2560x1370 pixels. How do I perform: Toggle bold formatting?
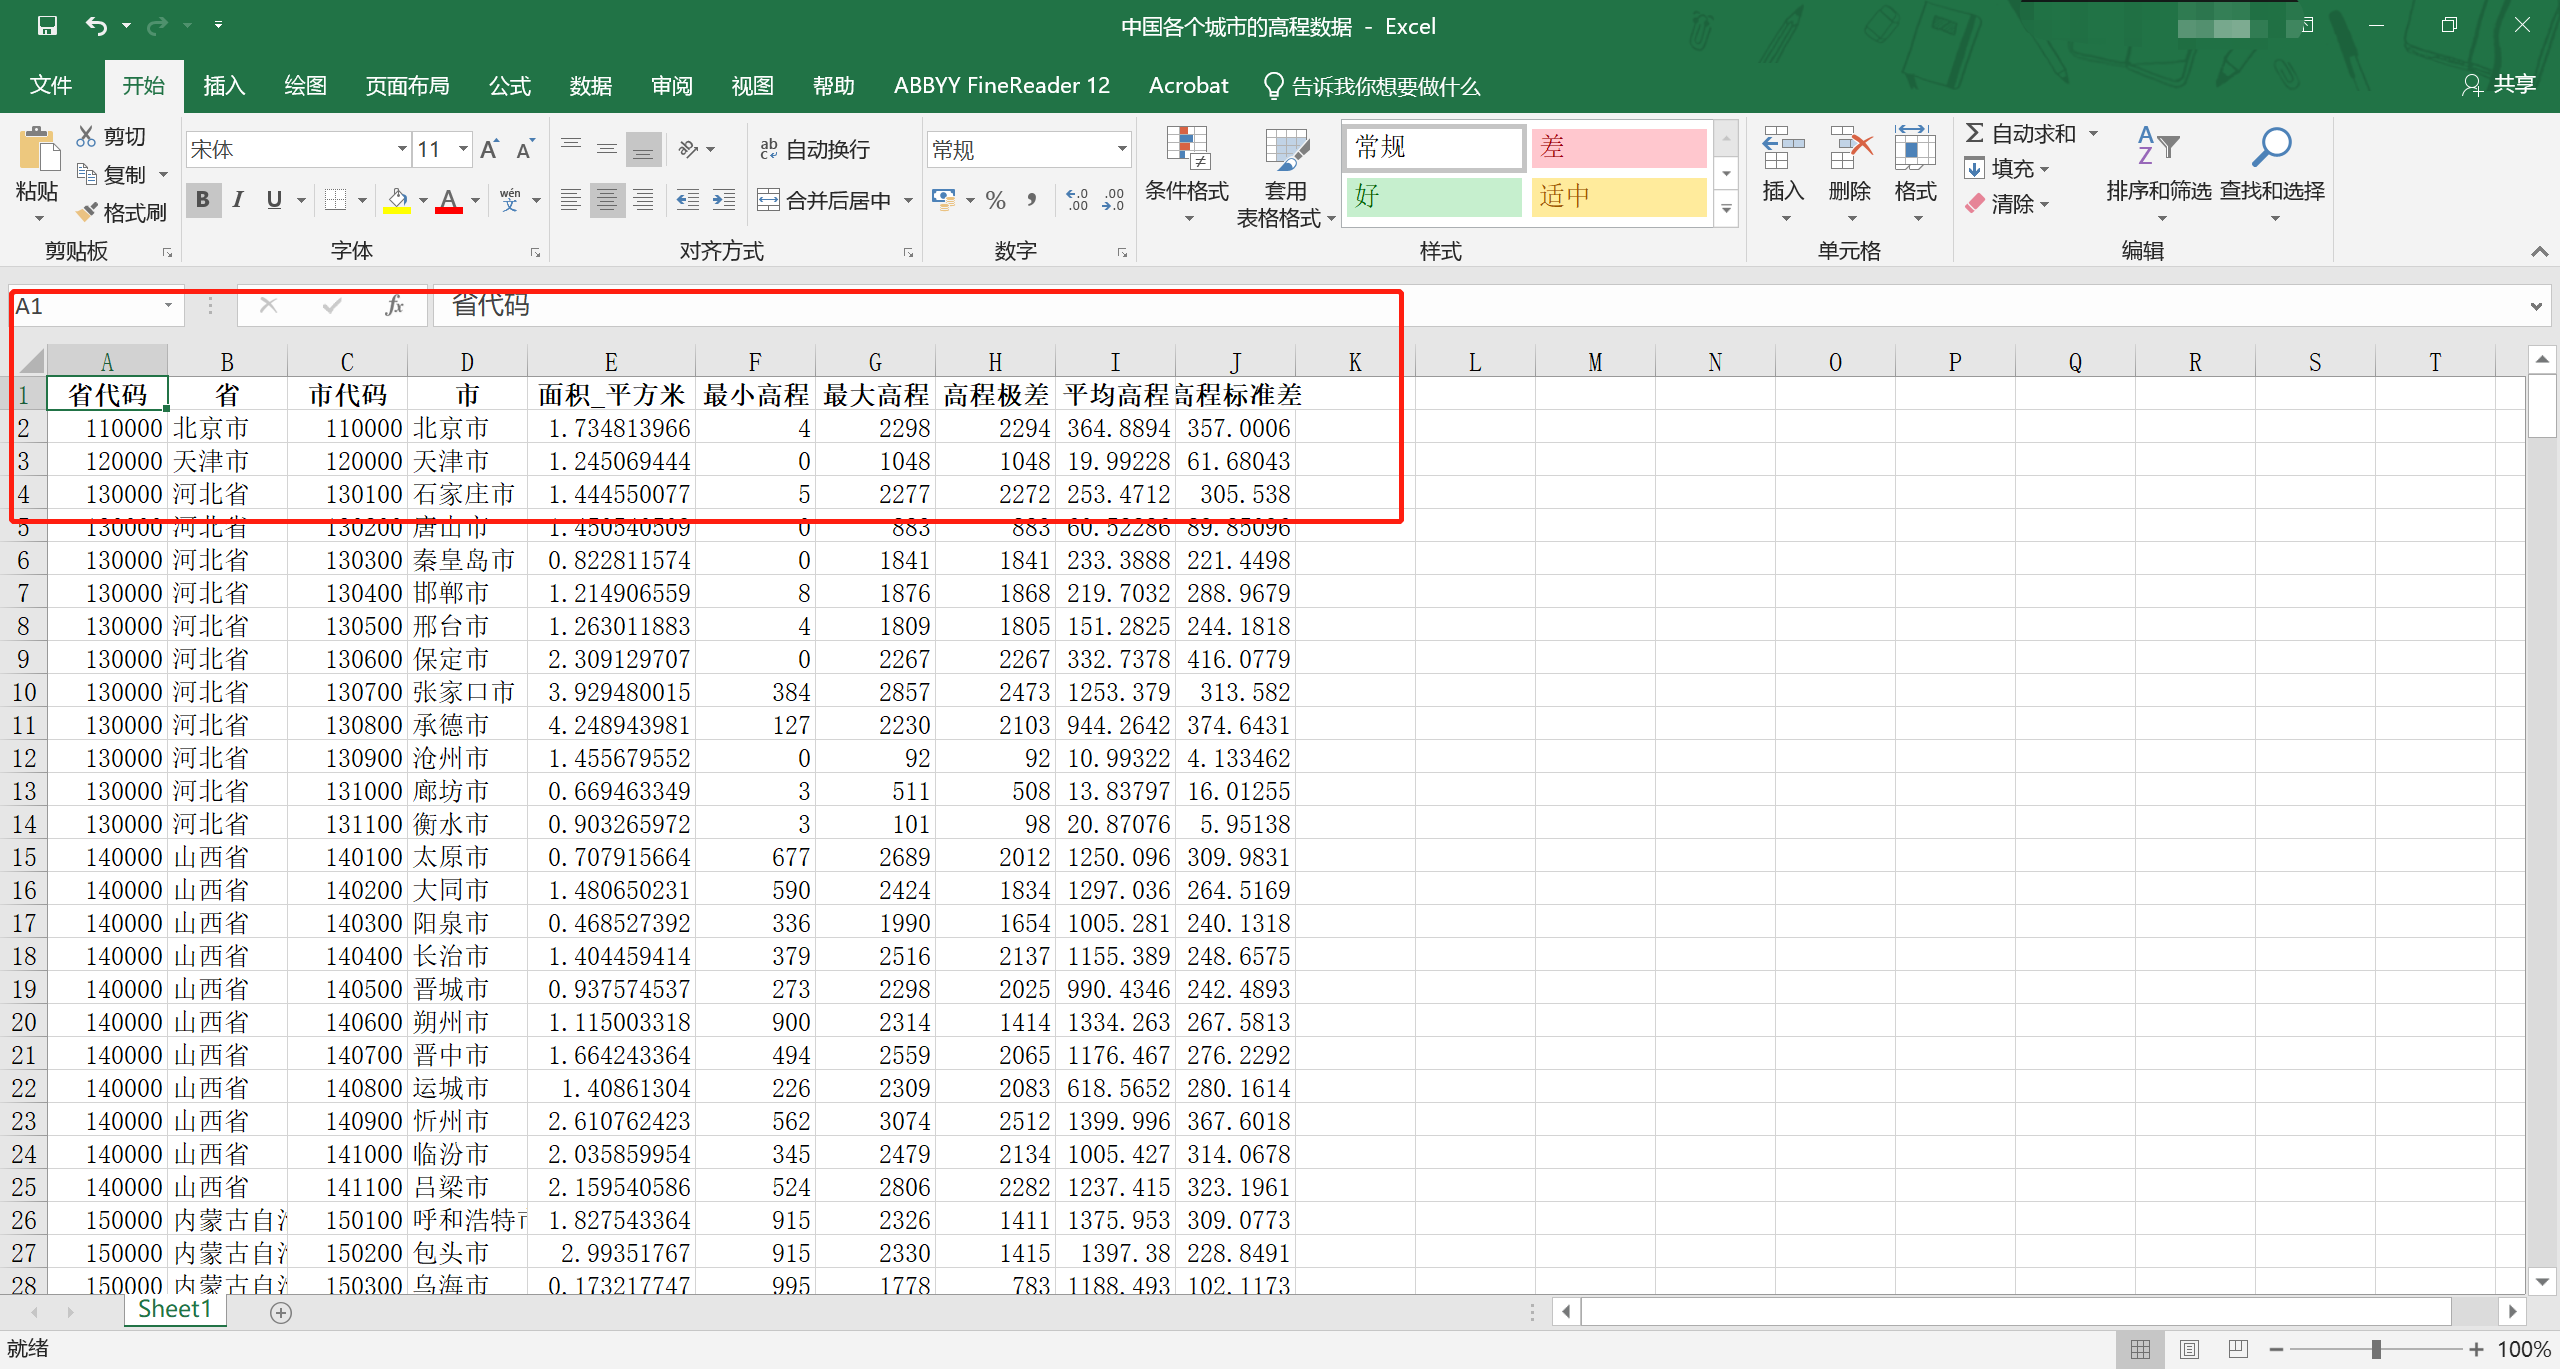203,200
